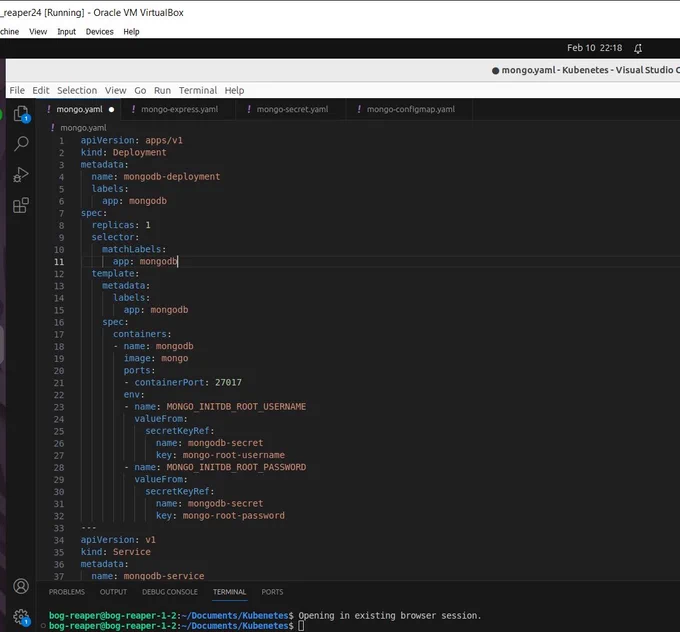
Task: Open Run and Debug view
Action: click(x=21, y=175)
